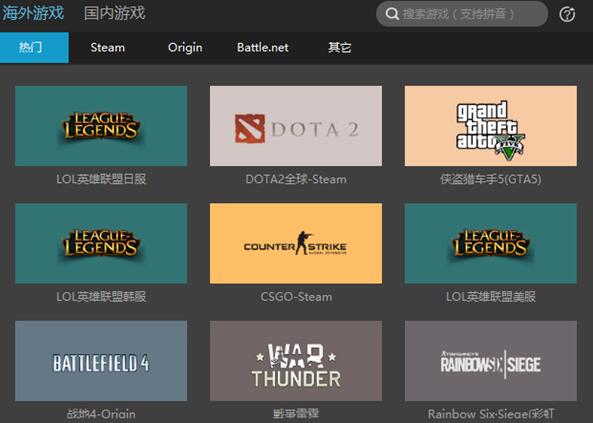Open the Counter-Strike game thumbnail

(x=296, y=243)
